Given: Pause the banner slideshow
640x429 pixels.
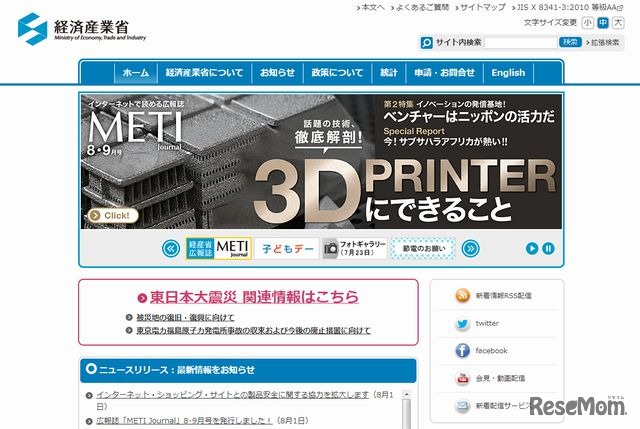Looking at the screenshot, I should click(x=548, y=248).
